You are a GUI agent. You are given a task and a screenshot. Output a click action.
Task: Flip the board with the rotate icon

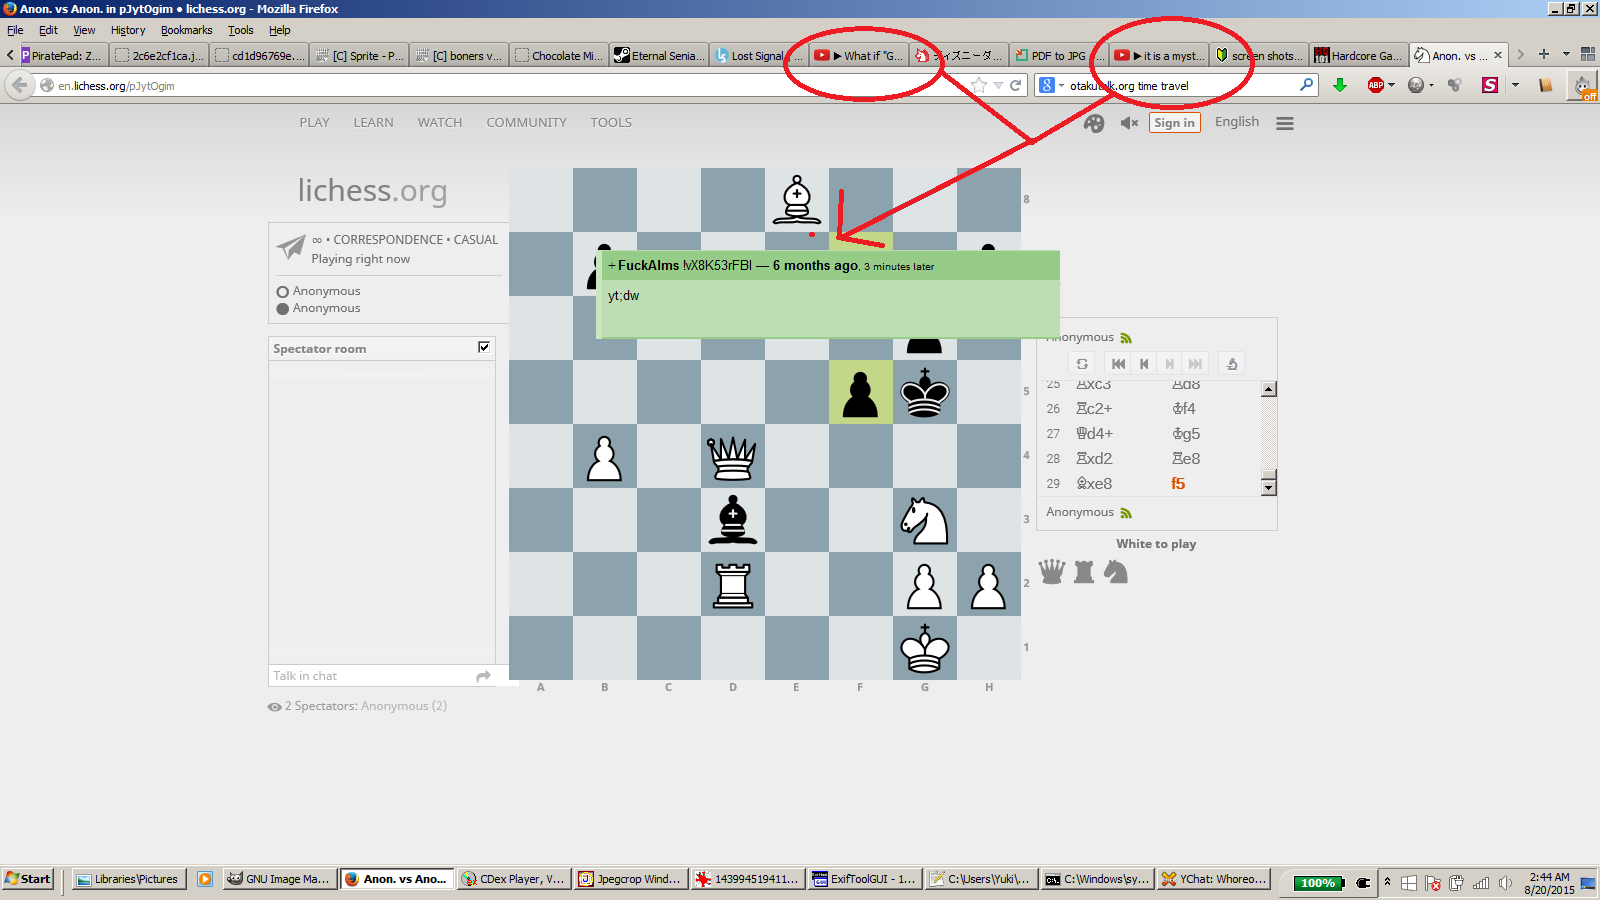click(x=1082, y=364)
